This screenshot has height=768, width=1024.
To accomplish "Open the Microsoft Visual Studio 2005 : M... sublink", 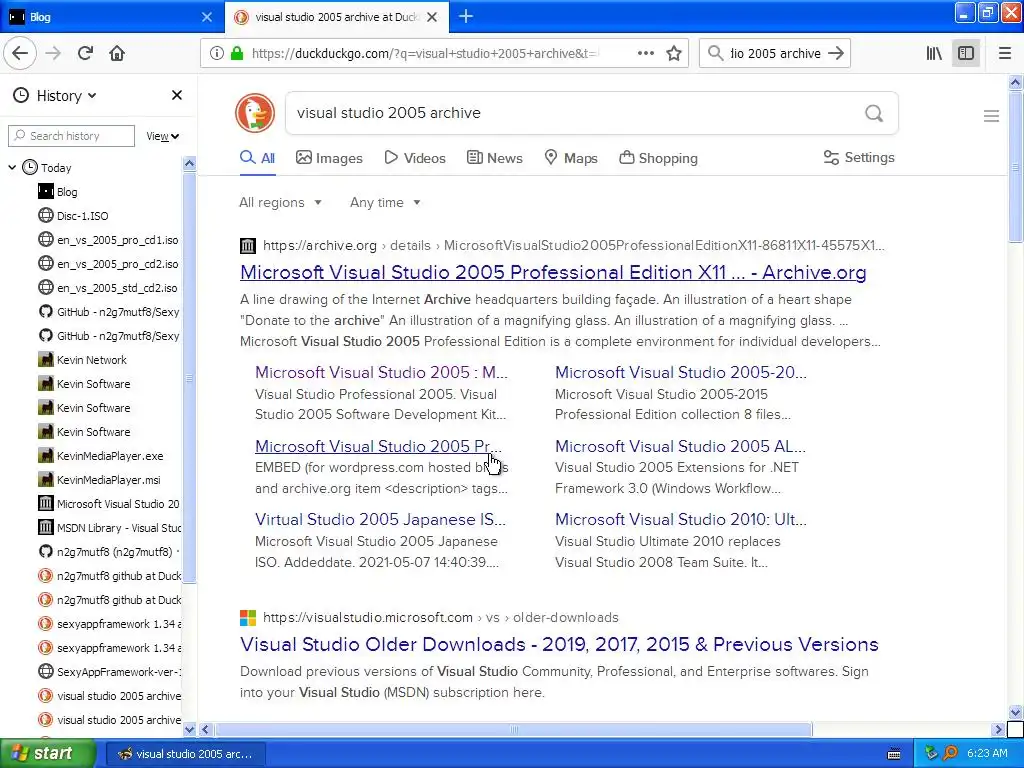I will (381, 372).
